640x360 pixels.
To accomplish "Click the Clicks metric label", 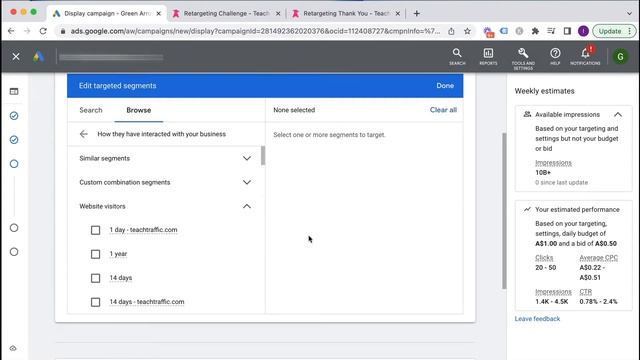I will click(x=544, y=258).
